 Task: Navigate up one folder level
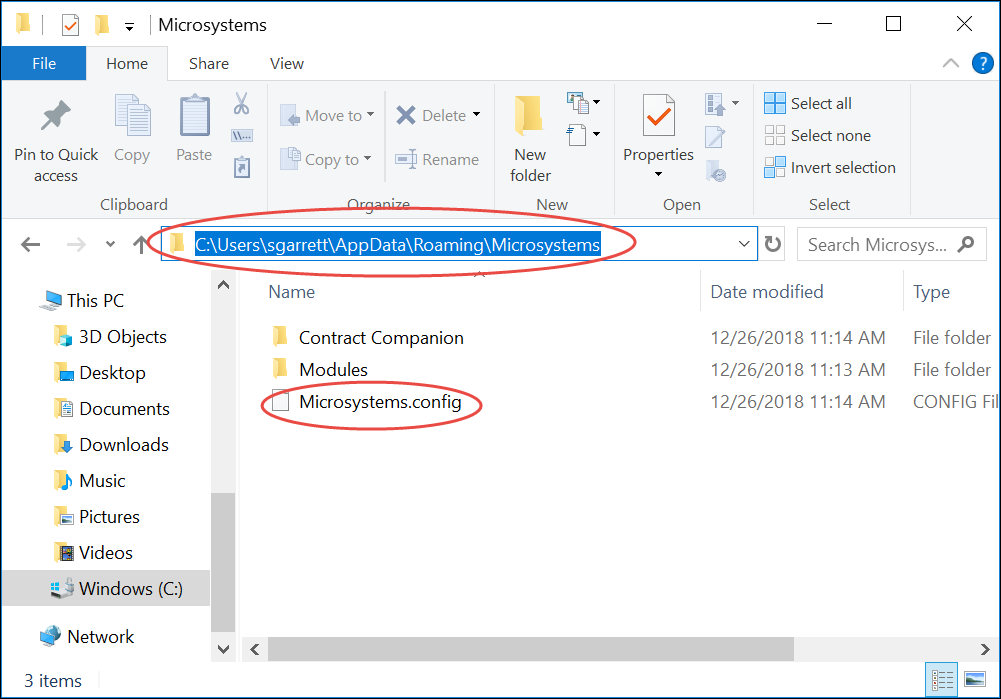pyautogui.click(x=139, y=243)
